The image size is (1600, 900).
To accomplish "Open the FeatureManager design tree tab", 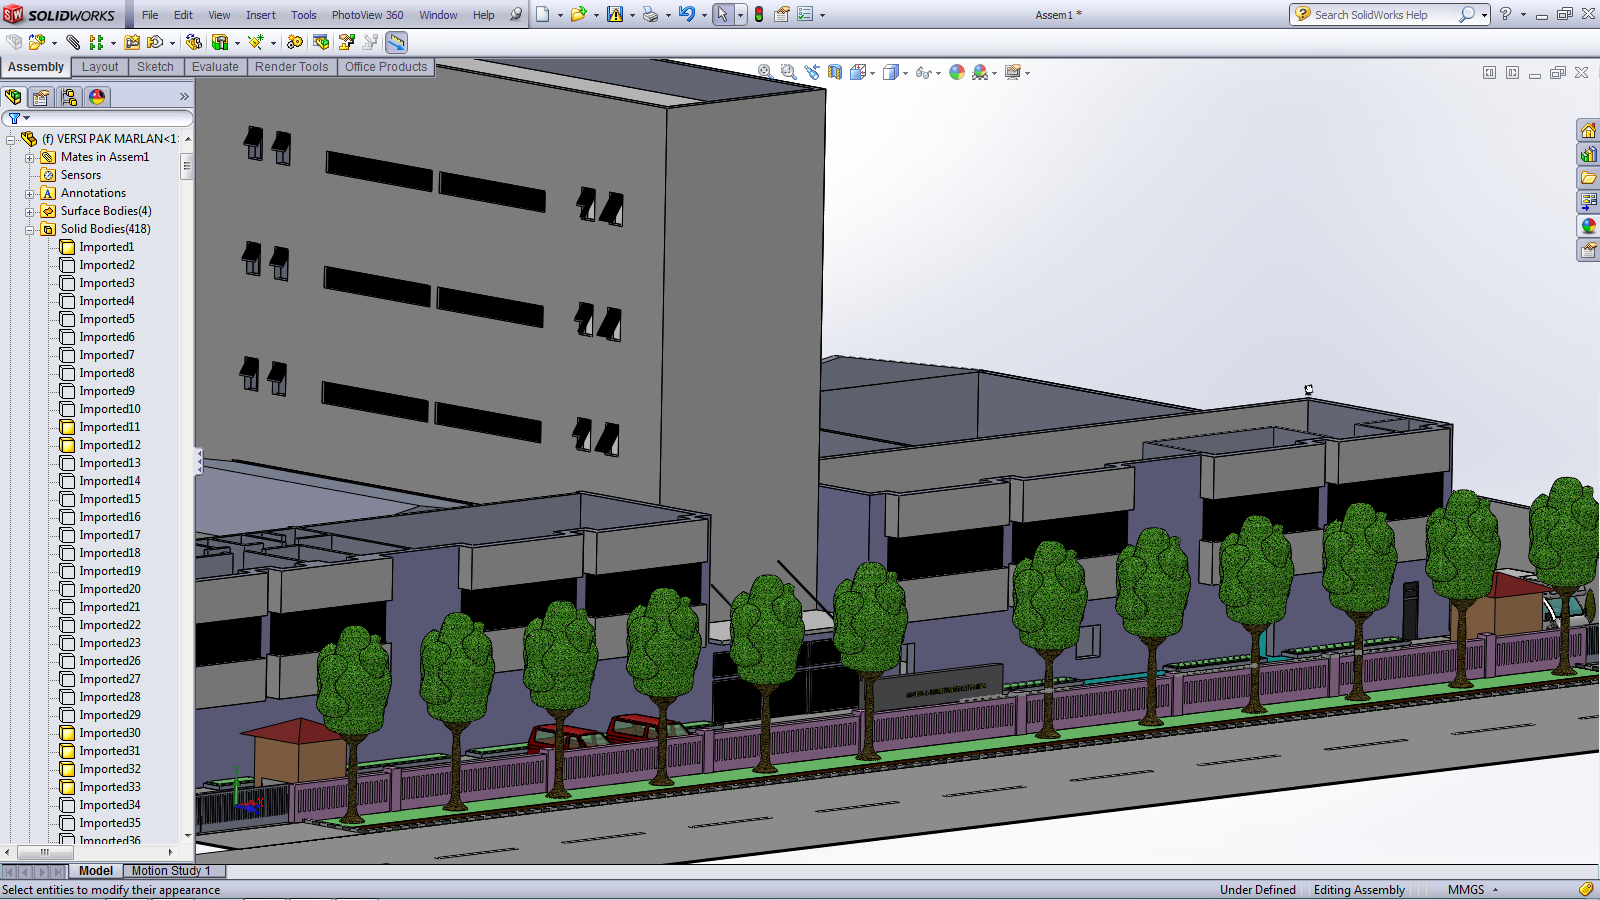I will (x=13, y=97).
